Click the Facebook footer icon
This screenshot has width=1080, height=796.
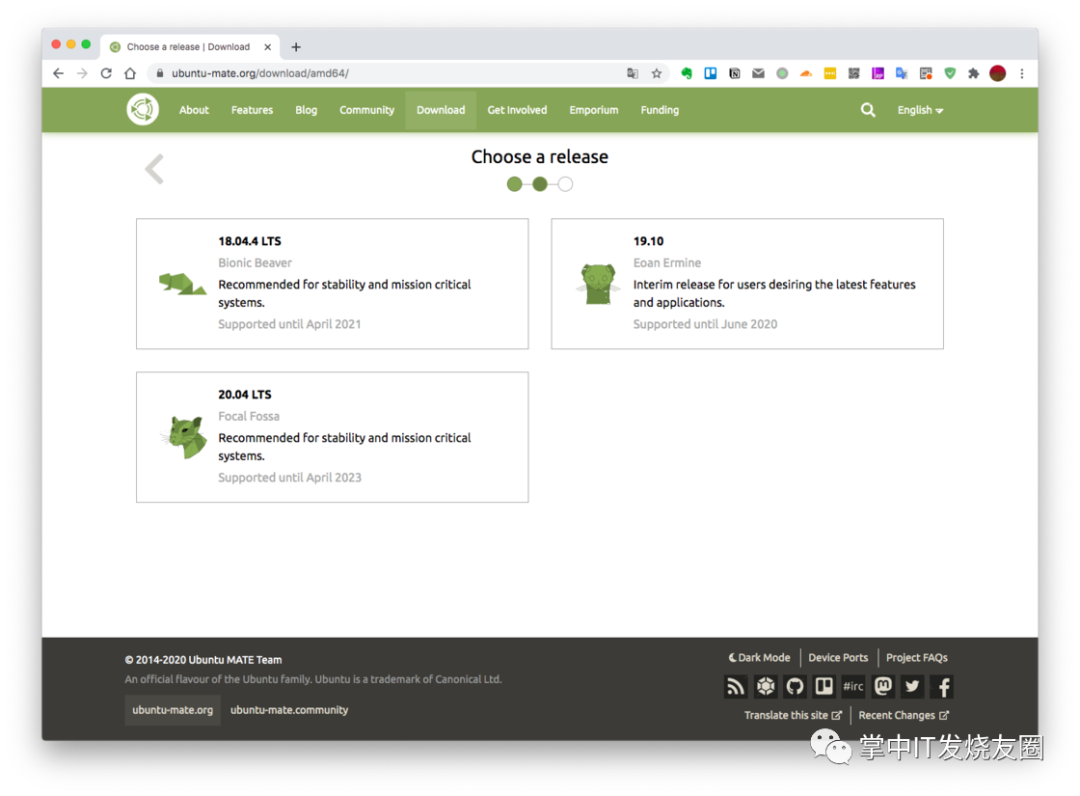(x=942, y=687)
